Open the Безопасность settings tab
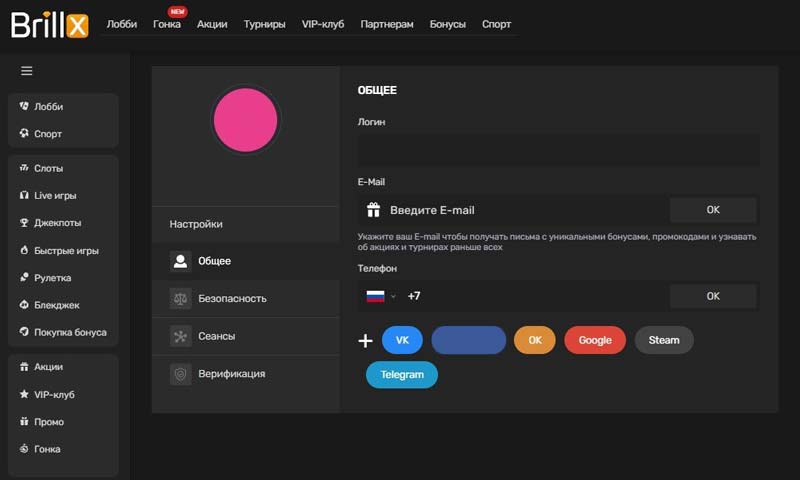Screen dimensions: 800x480 point(232,298)
